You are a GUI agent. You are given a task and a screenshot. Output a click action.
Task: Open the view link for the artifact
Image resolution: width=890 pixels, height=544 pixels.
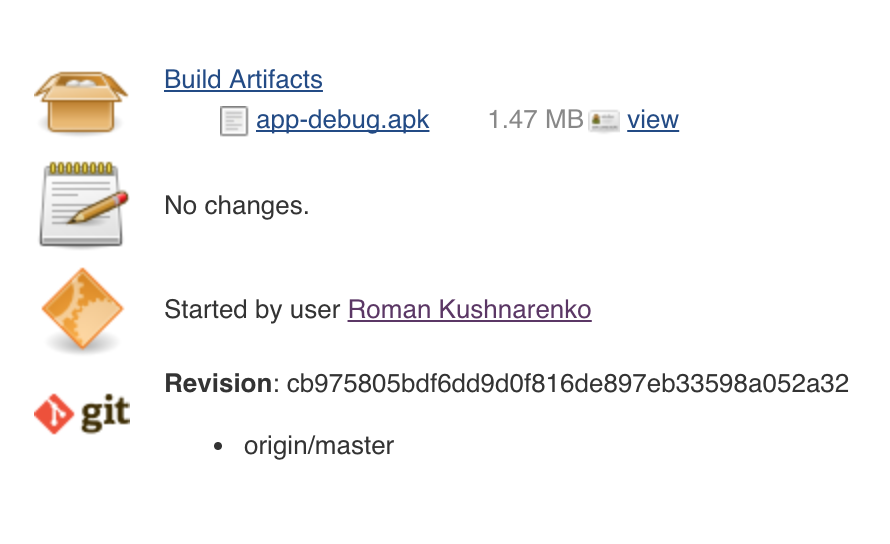tap(653, 120)
